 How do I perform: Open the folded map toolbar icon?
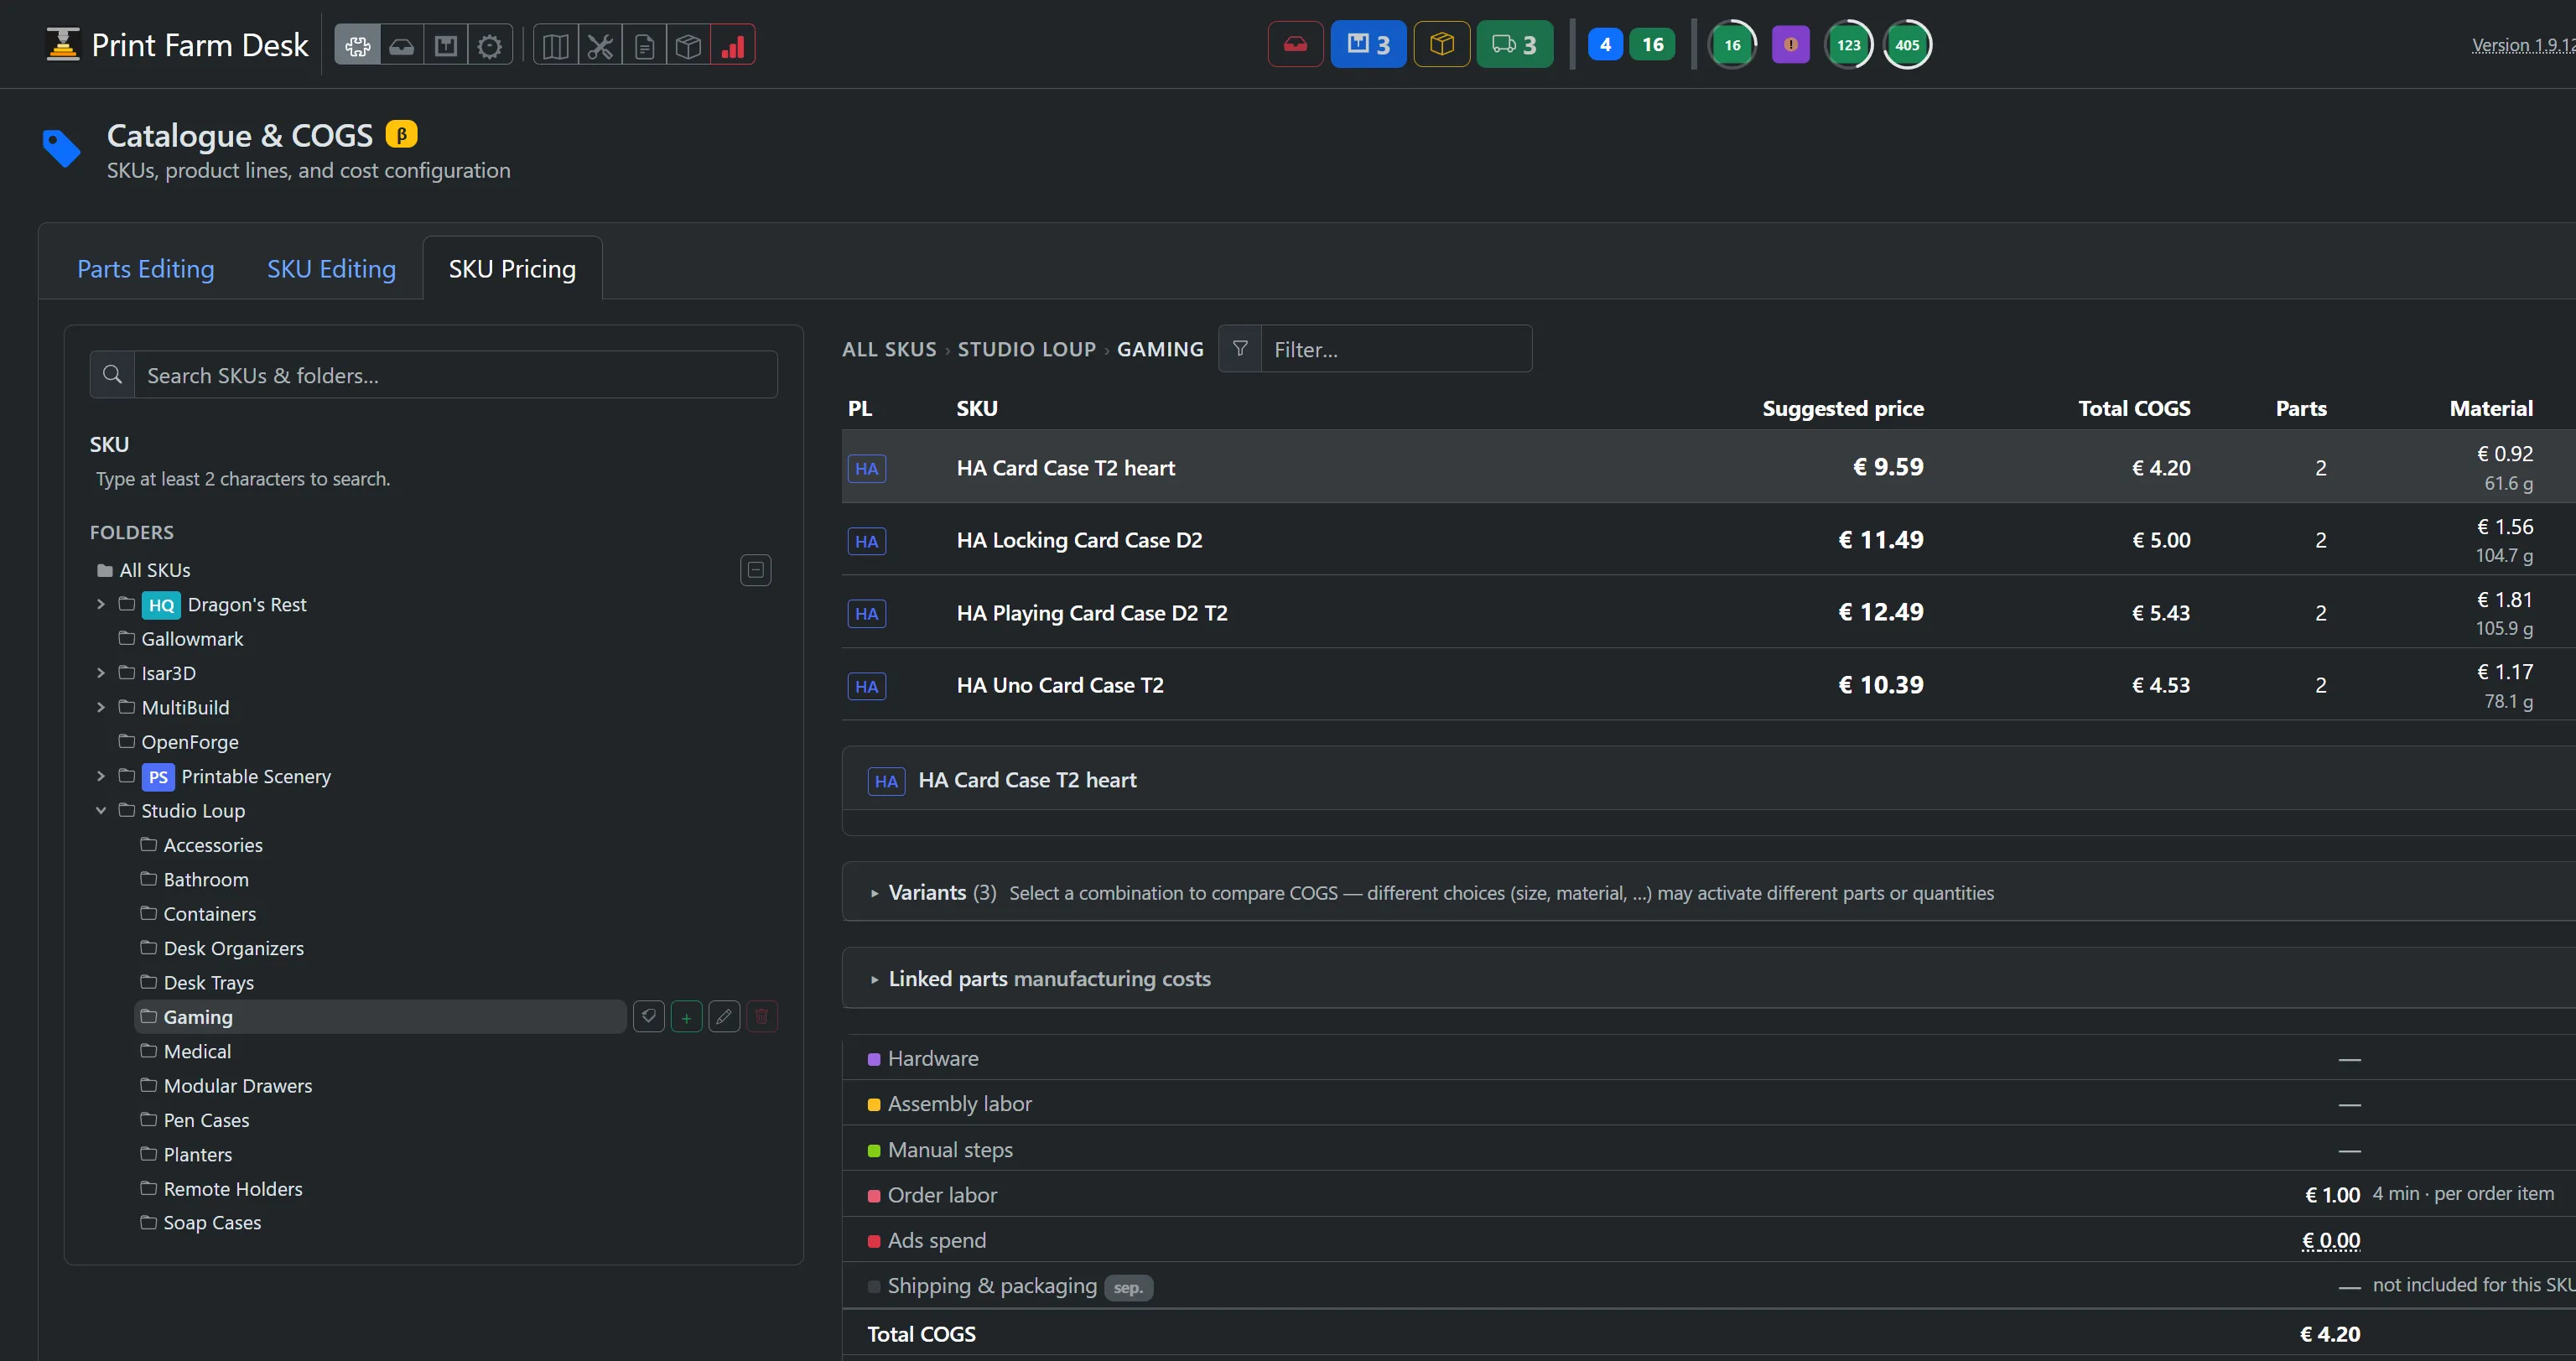556,45
